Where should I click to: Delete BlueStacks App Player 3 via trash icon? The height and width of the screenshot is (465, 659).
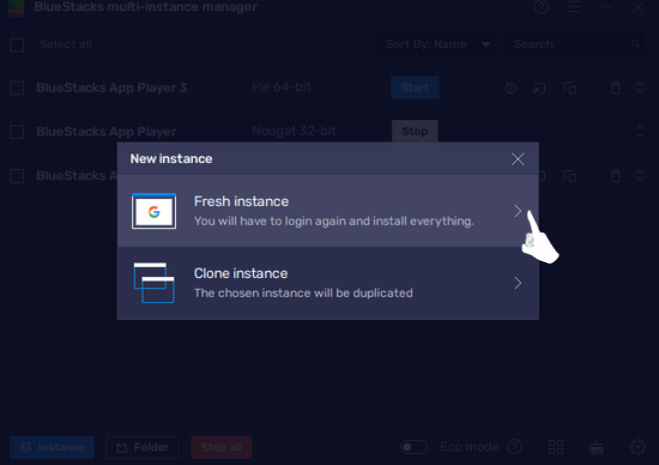616,88
